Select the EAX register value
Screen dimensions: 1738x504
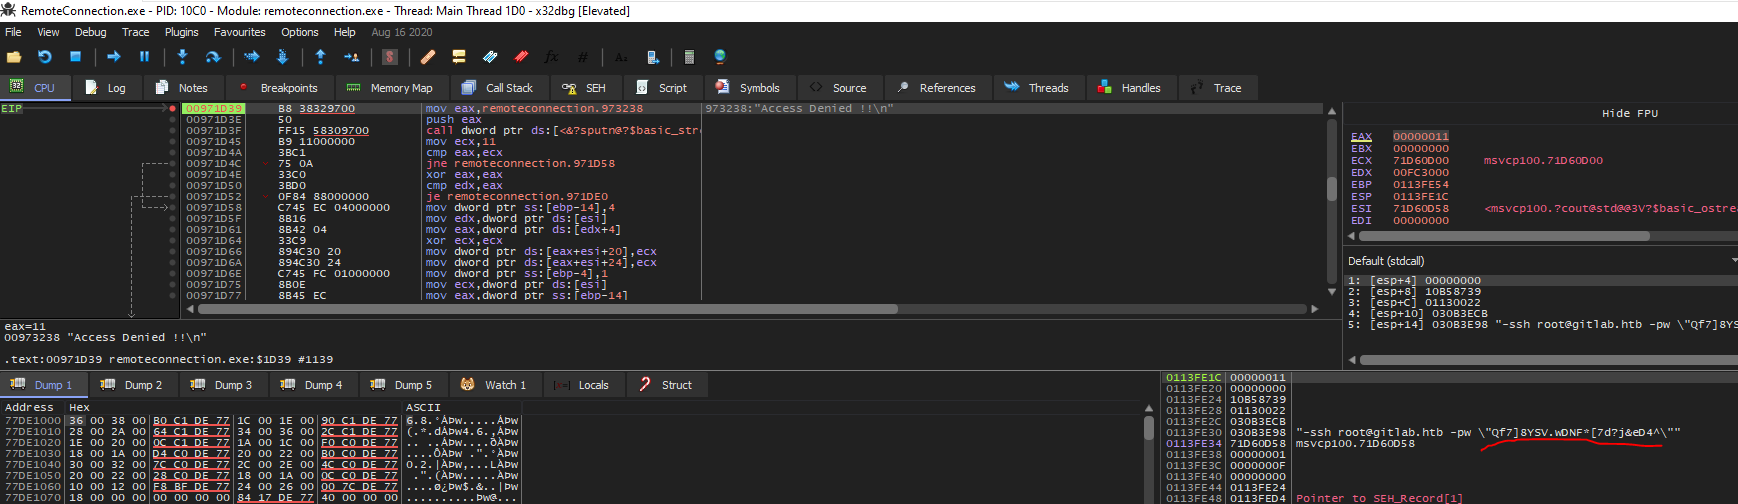[x=1420, y=136]
